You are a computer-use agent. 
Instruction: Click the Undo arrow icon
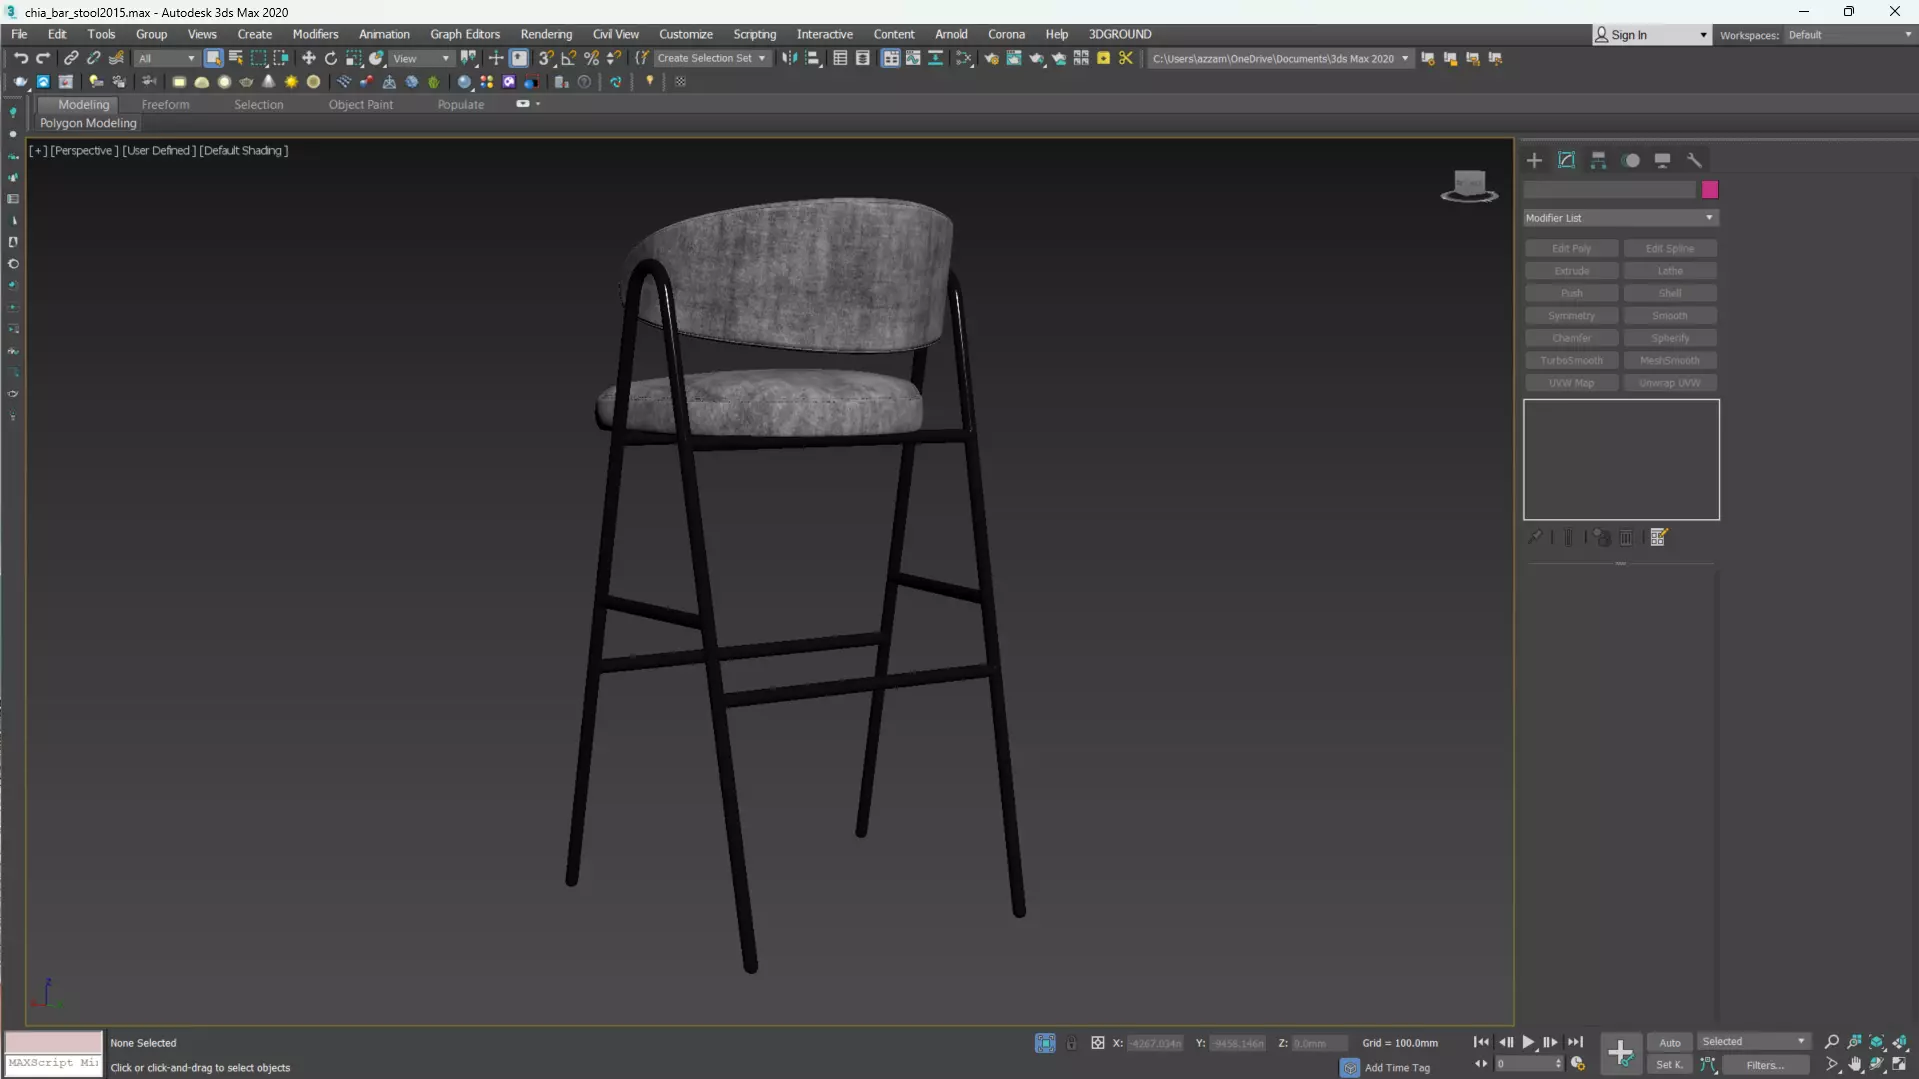click(x=20, y=58)
